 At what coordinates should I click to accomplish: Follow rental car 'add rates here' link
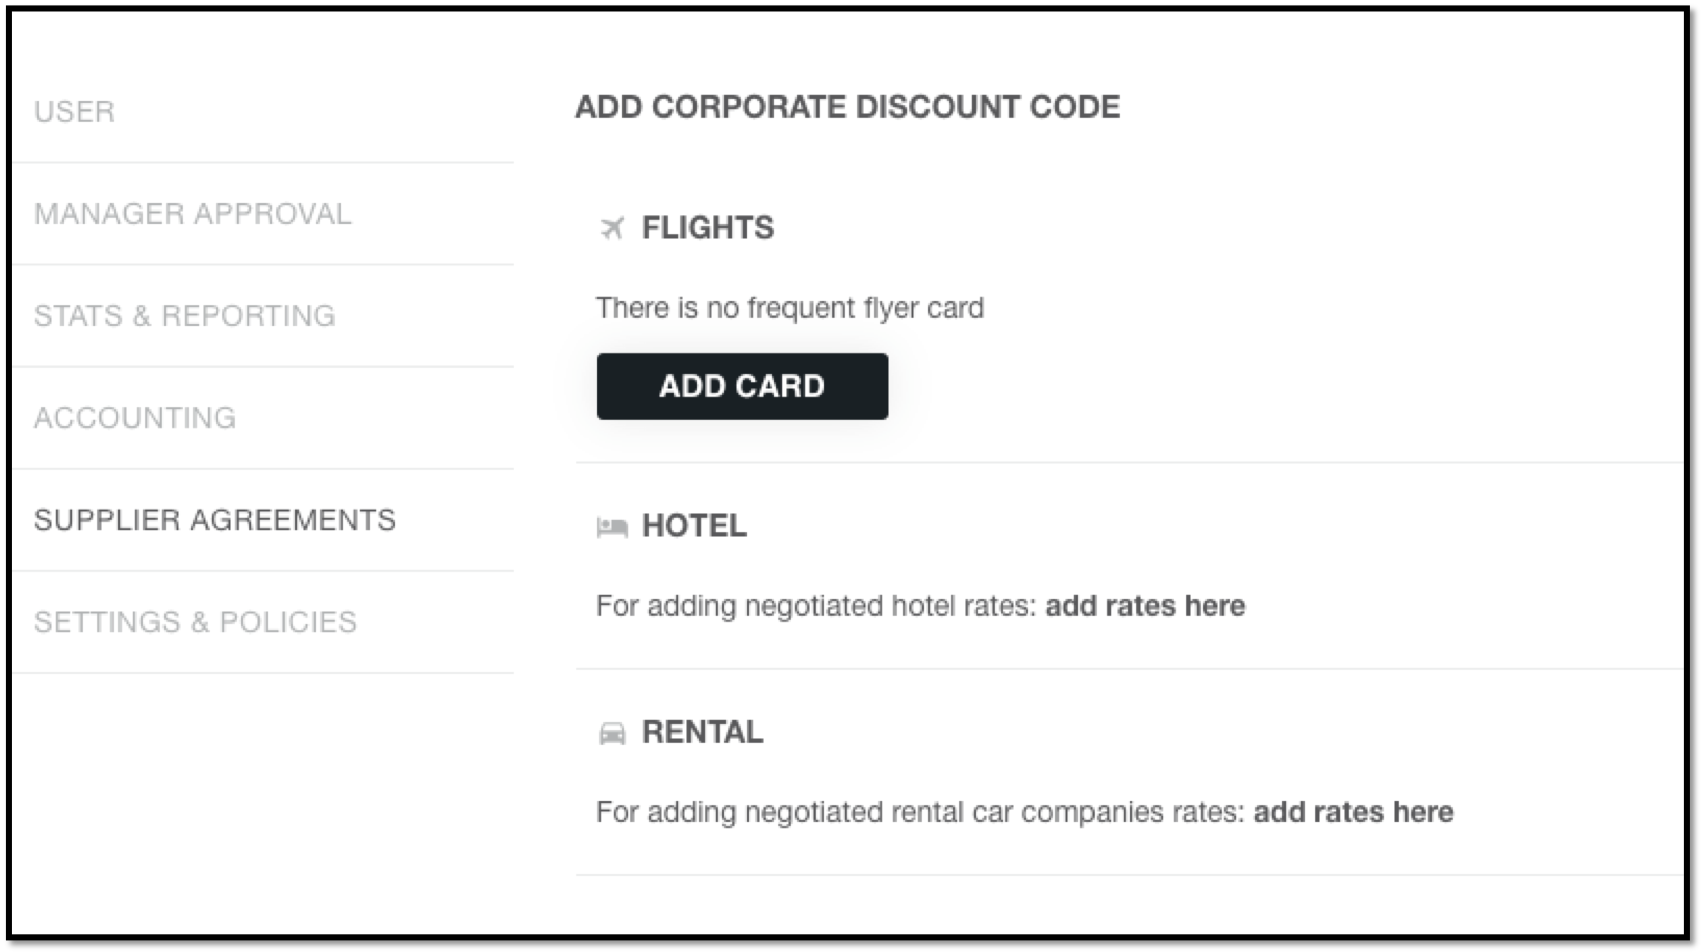1353,812
